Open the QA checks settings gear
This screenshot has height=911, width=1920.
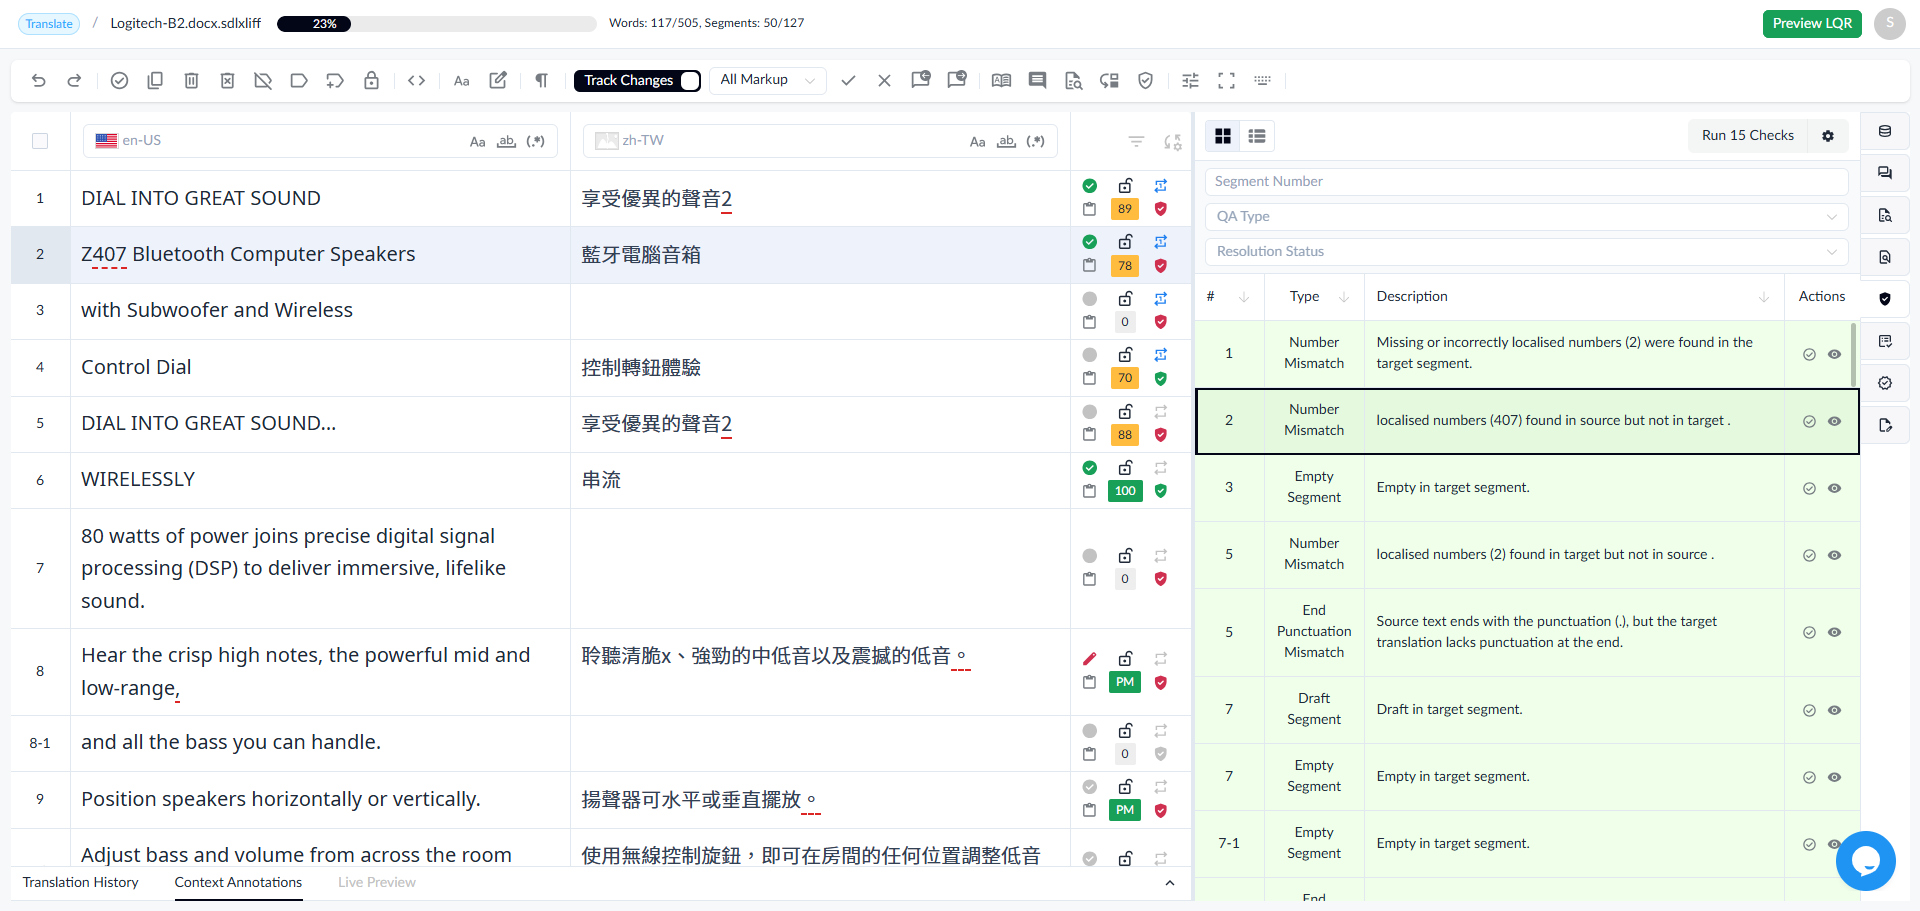pos(1828,136)
